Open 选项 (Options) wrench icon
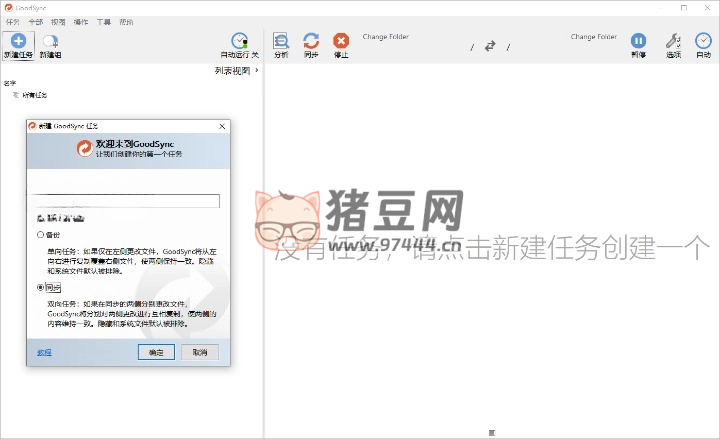Viewport: 720px width, 439px height. pos(673,41)
